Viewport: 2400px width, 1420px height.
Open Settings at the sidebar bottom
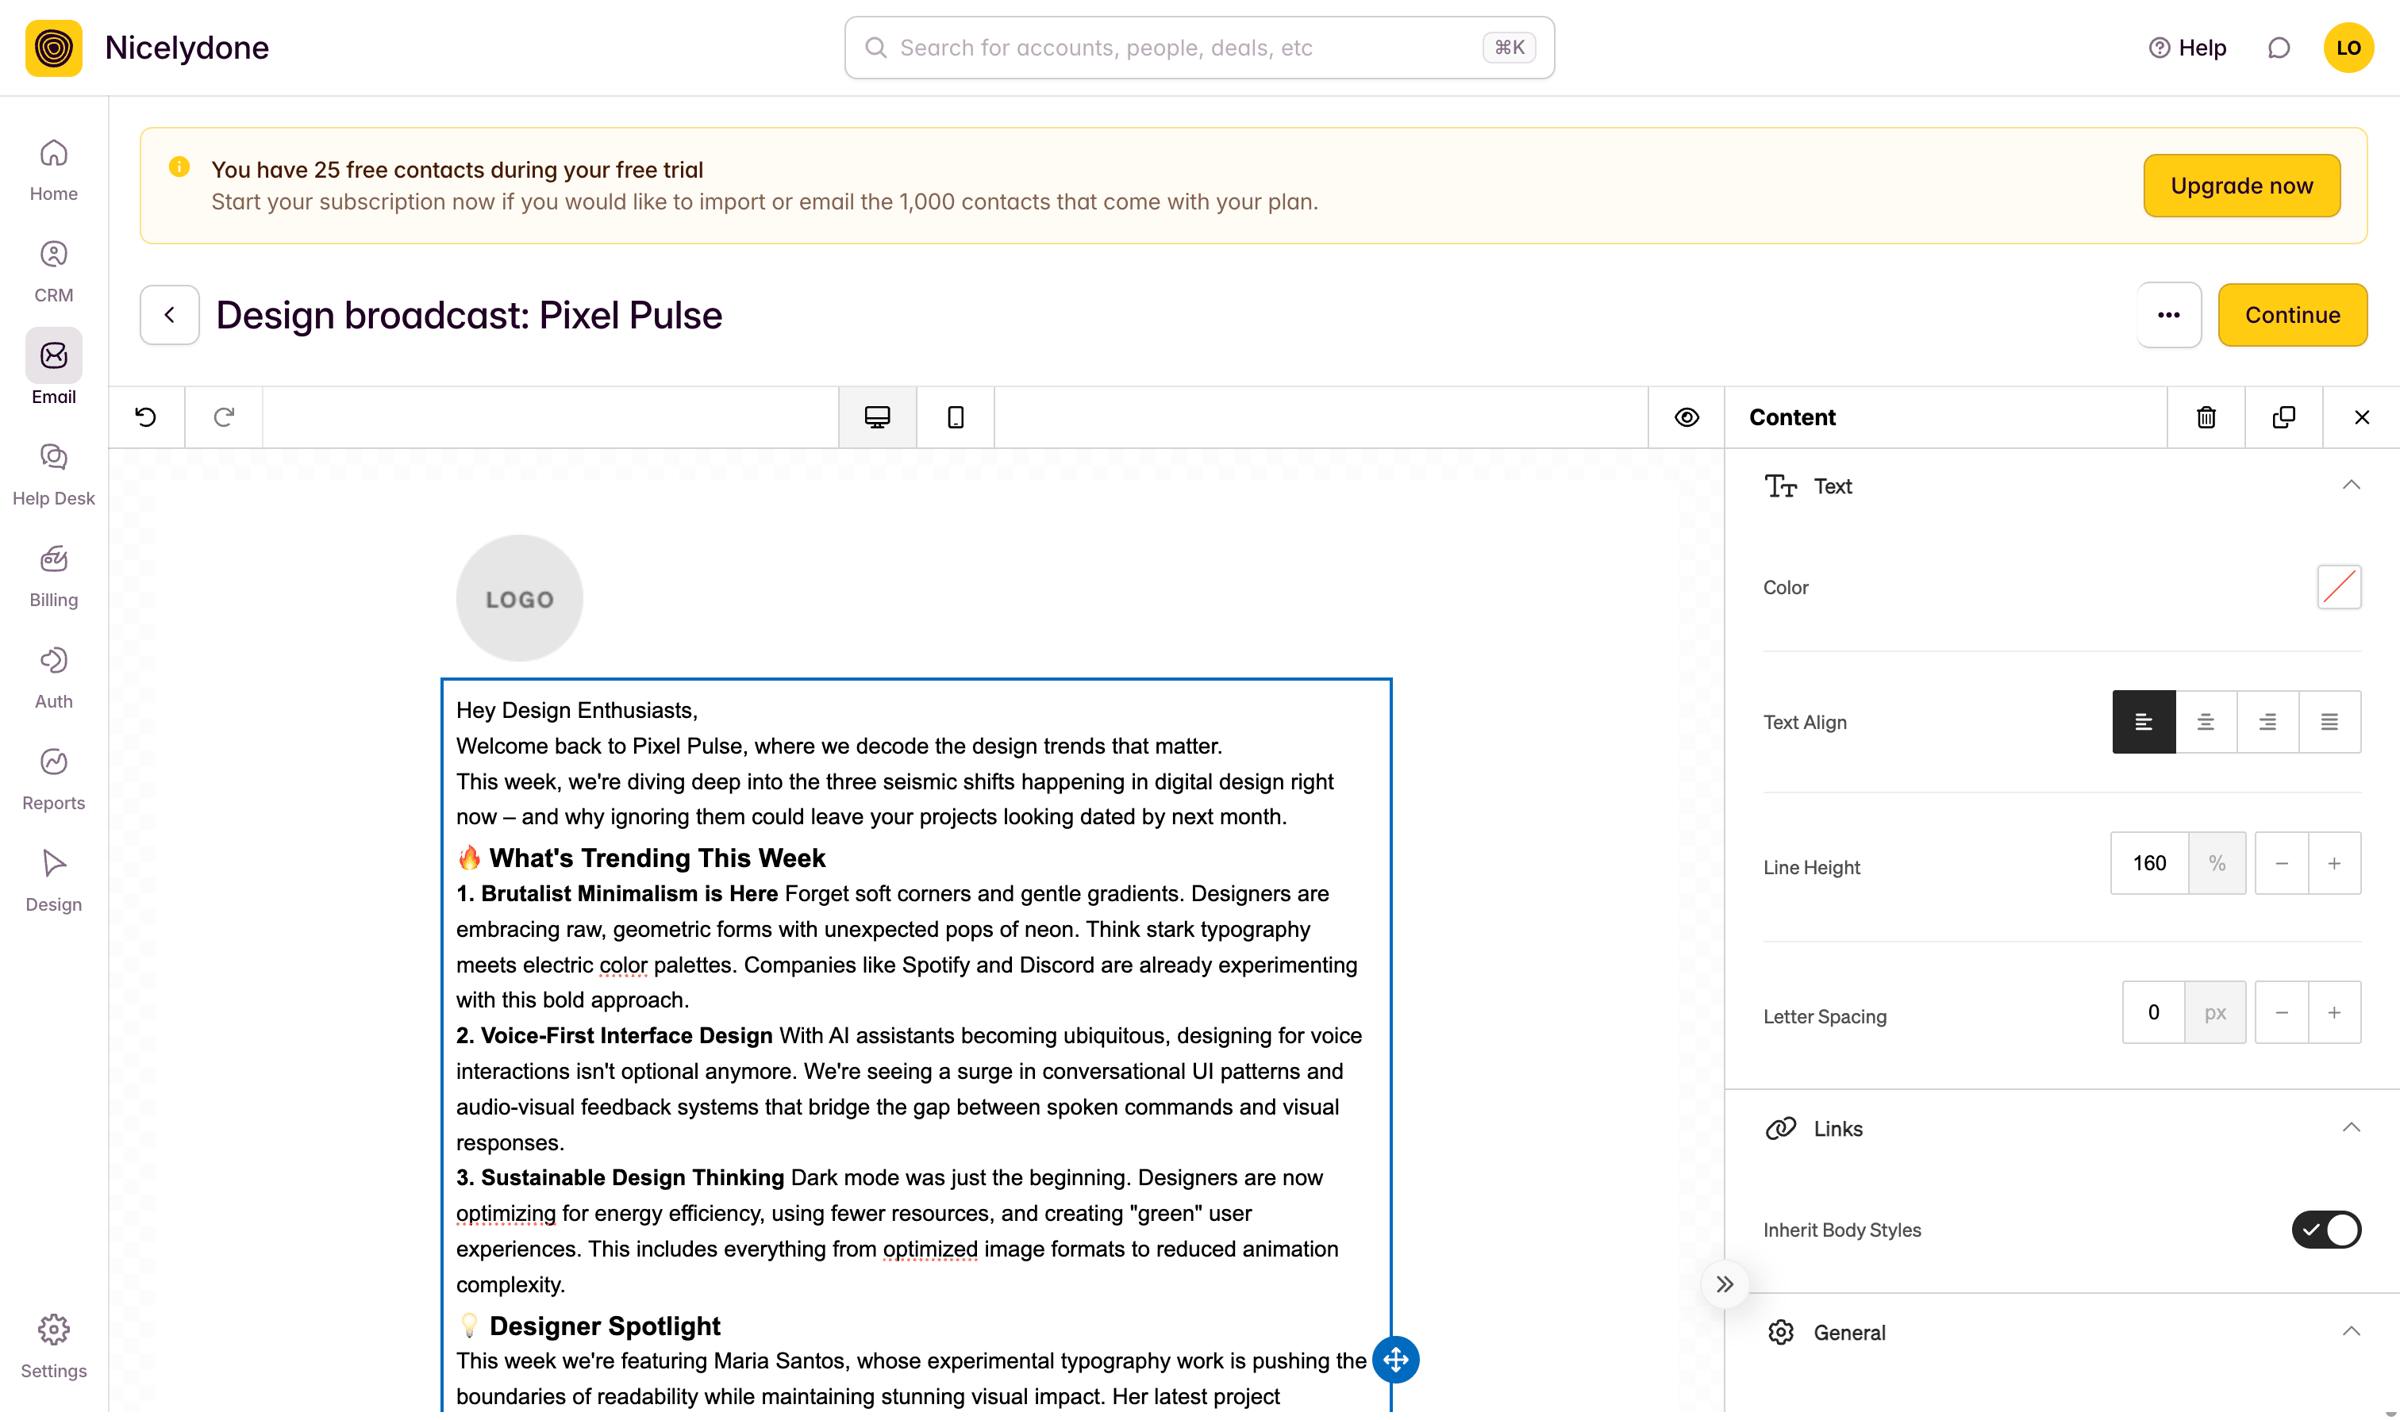click(54, 1347)
